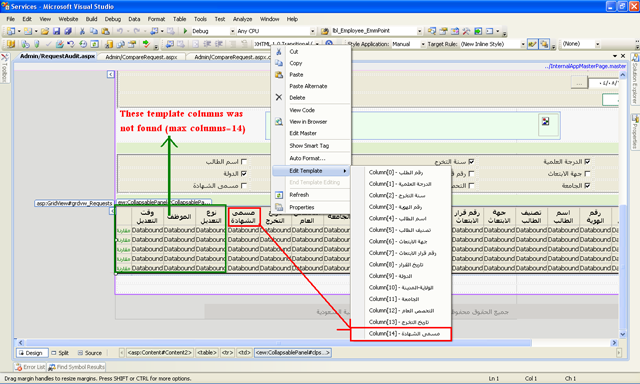Click the Toolbox hammer-wrench toolbar icon
Screen dimensions: 640x384
[466, 31]
